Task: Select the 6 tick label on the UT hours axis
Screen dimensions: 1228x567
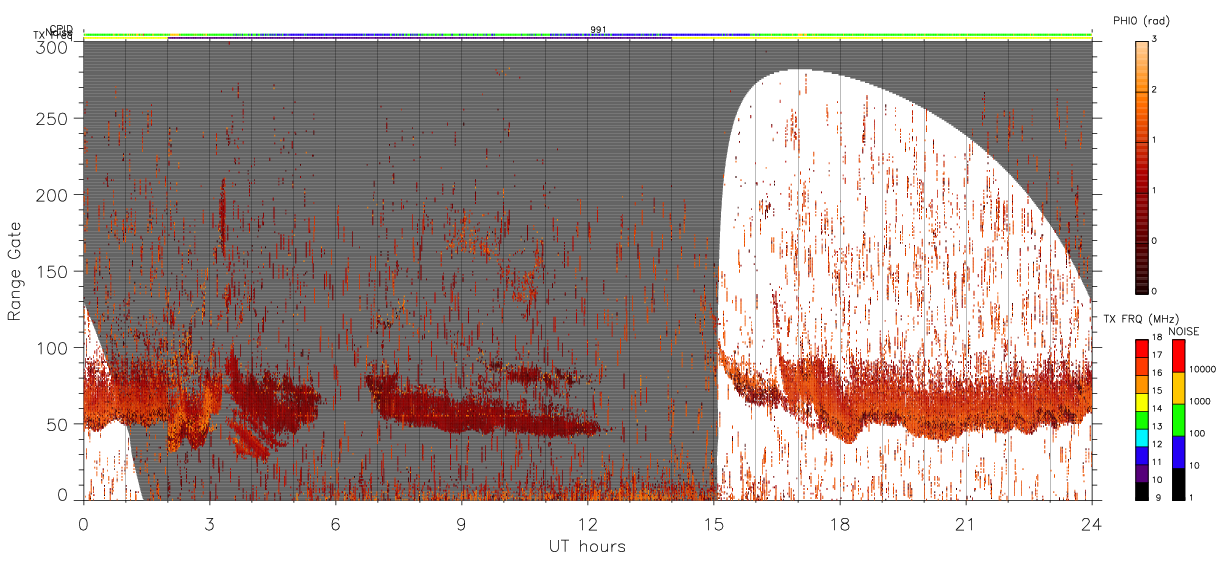Action: tap(336, 524)
